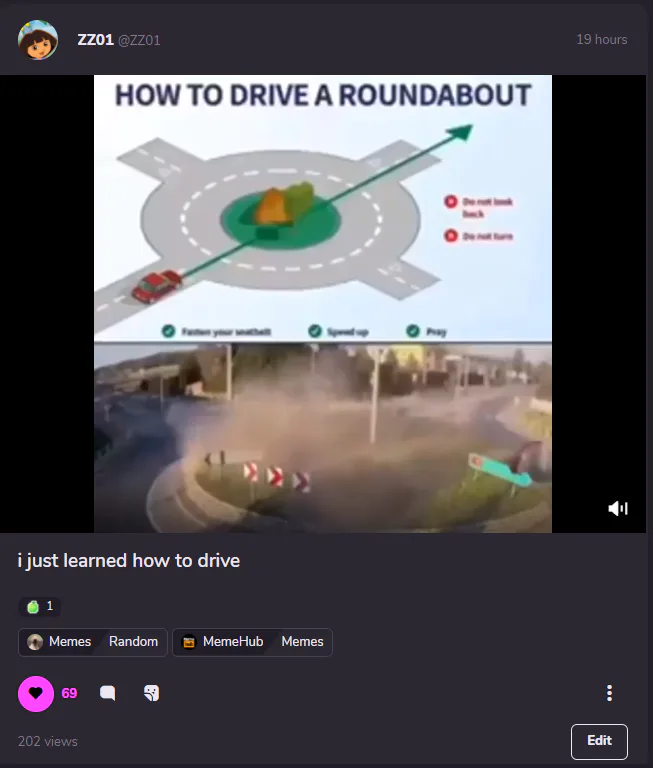Click the @ZZ01 handle
This screenshot has height=768, width=653.
coord(139,40)
